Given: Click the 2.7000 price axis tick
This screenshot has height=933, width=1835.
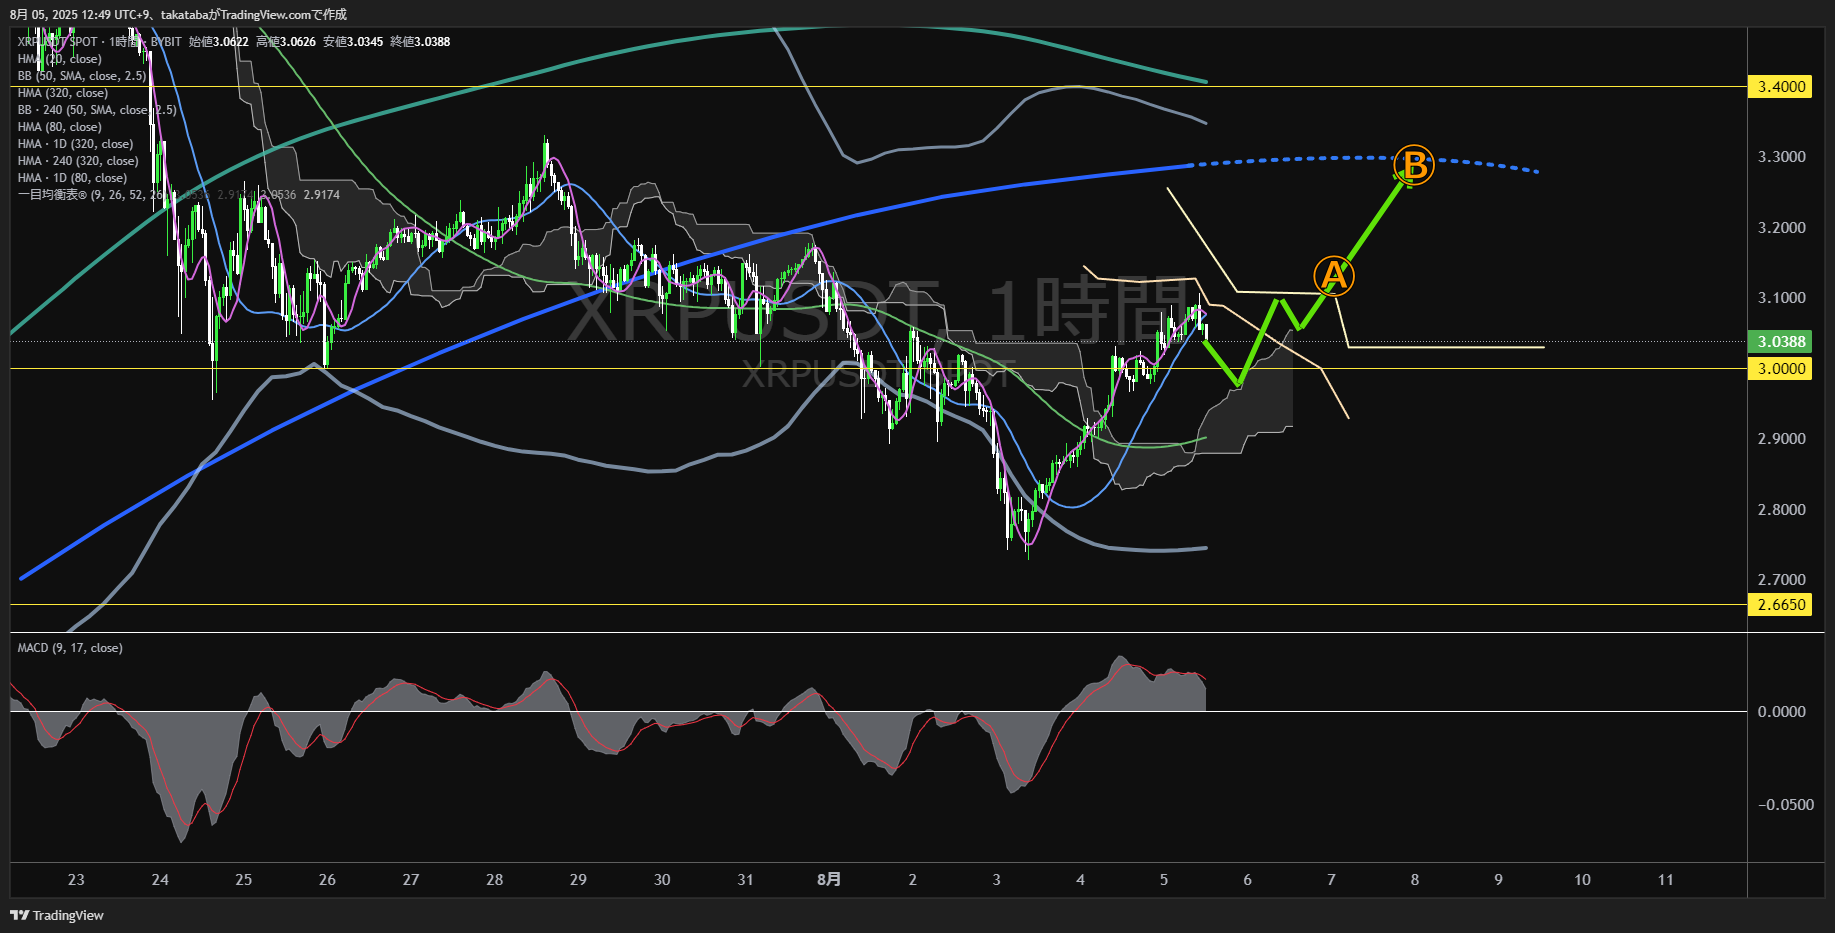Looking at the screenshot, I should point(1782,580).
